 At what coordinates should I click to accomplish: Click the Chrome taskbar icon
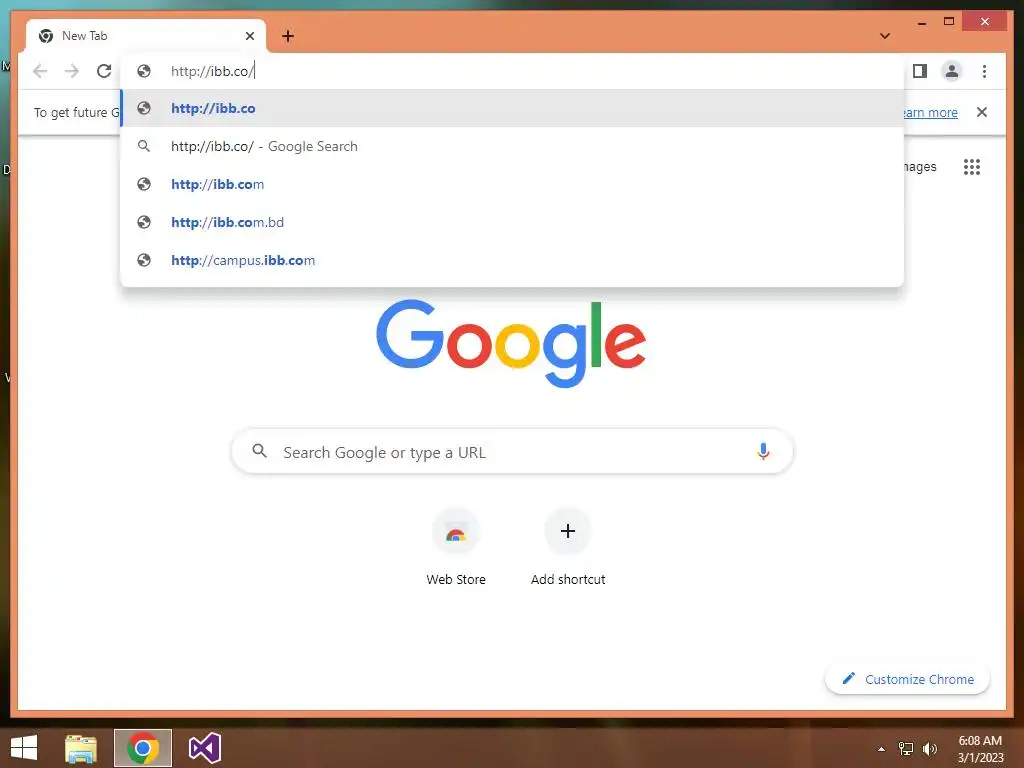click(x=143, y=748)
